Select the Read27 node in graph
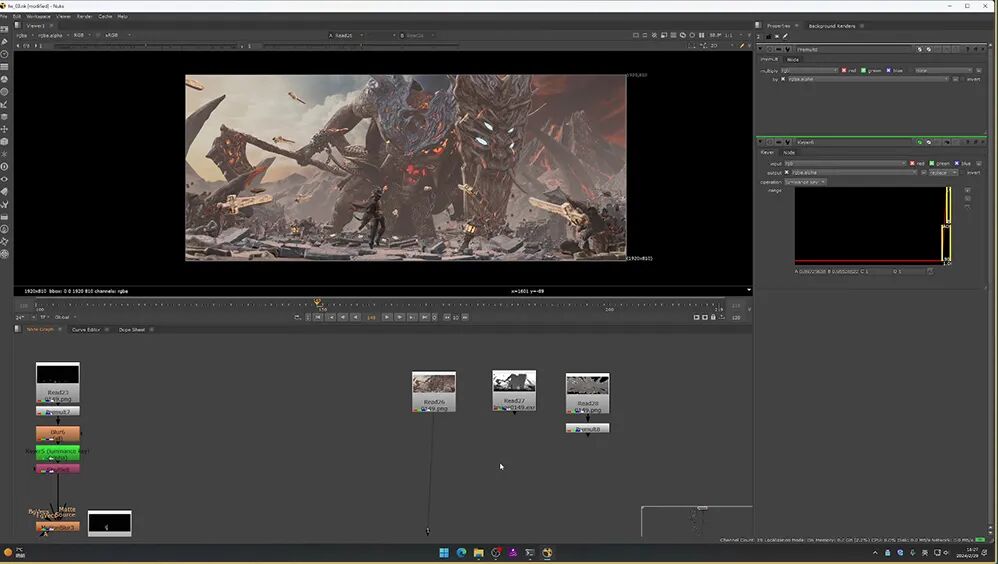 pyautogui.click(x=514, y=390)
